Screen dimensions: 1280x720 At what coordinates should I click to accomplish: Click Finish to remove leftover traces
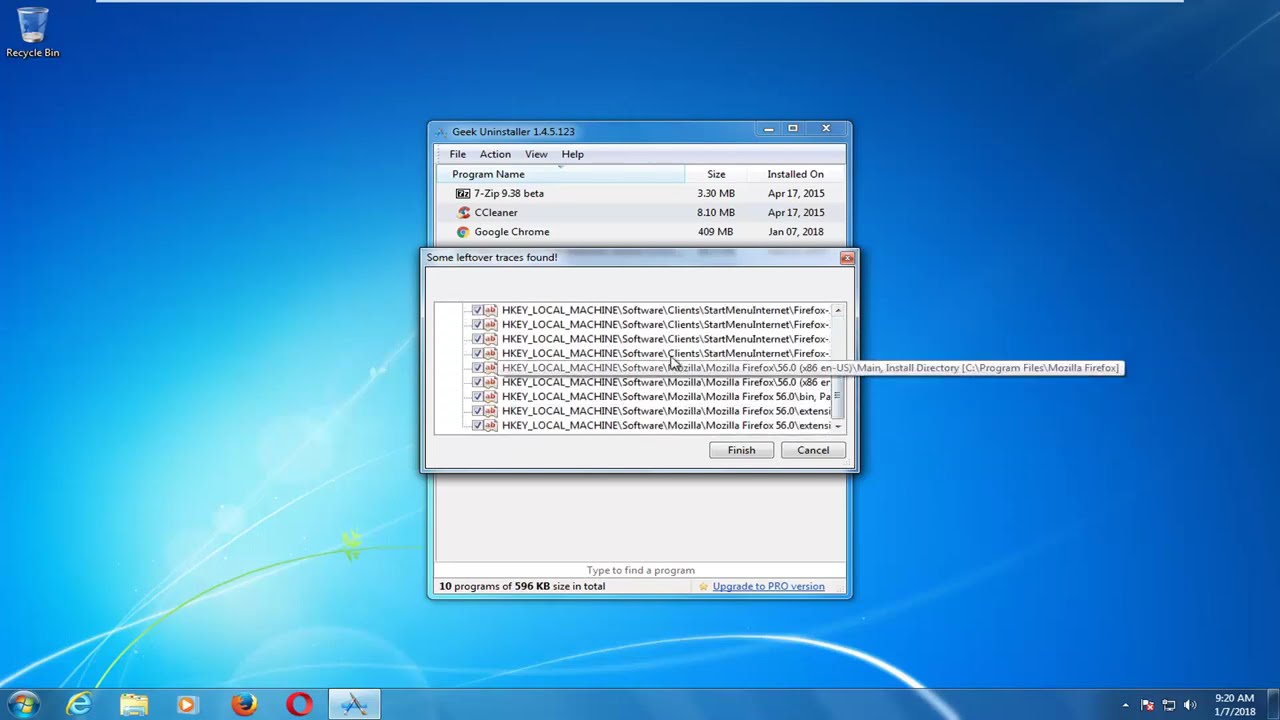point(741,450)
